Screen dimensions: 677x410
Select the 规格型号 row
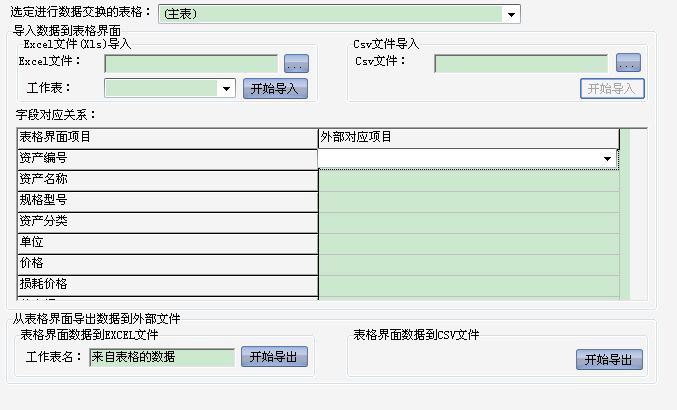(x=168, y=201)
